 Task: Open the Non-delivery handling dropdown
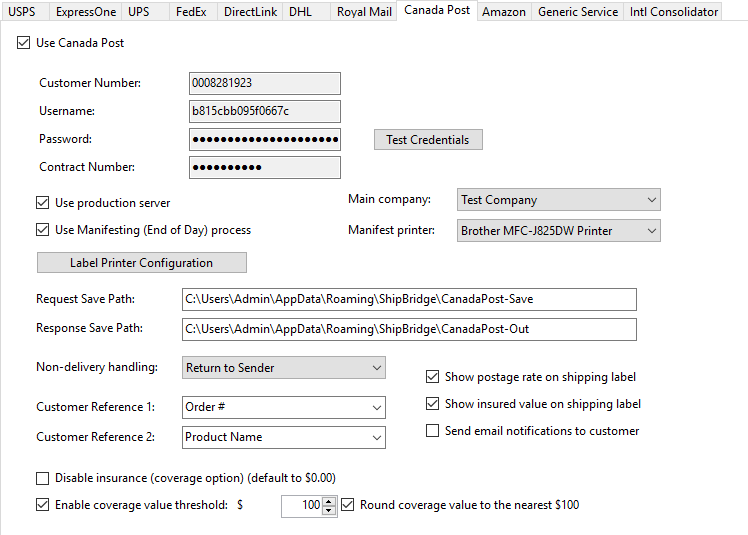(x=284, y=368)
